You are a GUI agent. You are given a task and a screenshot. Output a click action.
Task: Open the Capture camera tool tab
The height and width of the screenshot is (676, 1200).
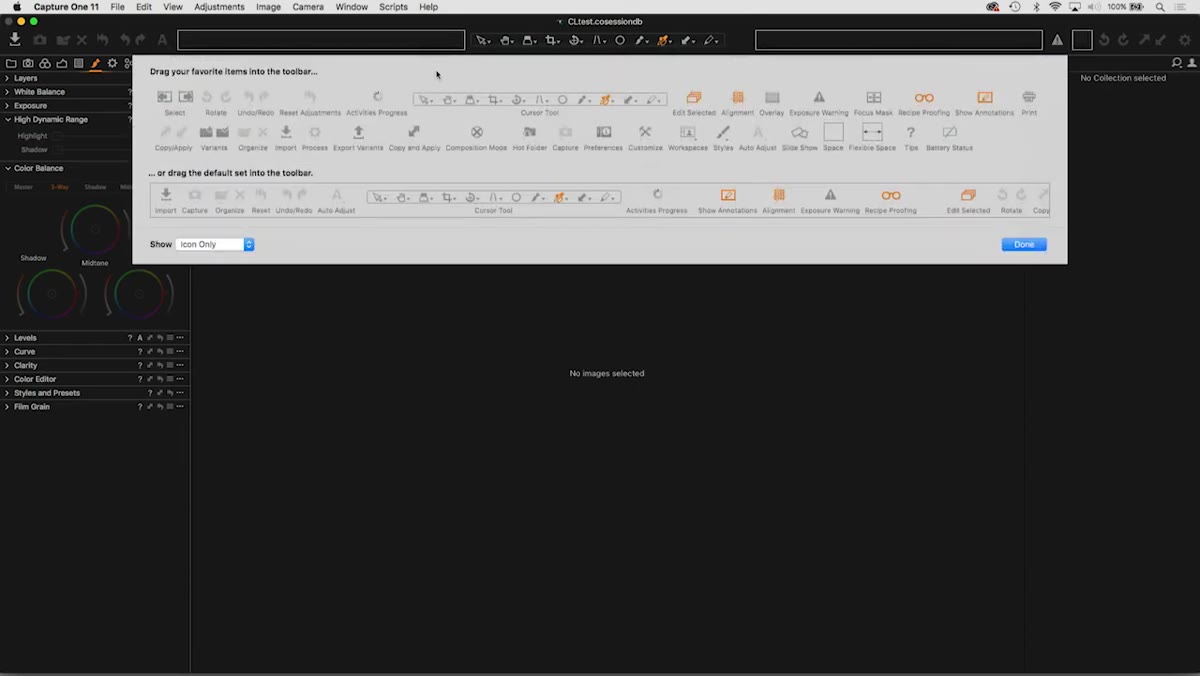[x=28, y=63]
